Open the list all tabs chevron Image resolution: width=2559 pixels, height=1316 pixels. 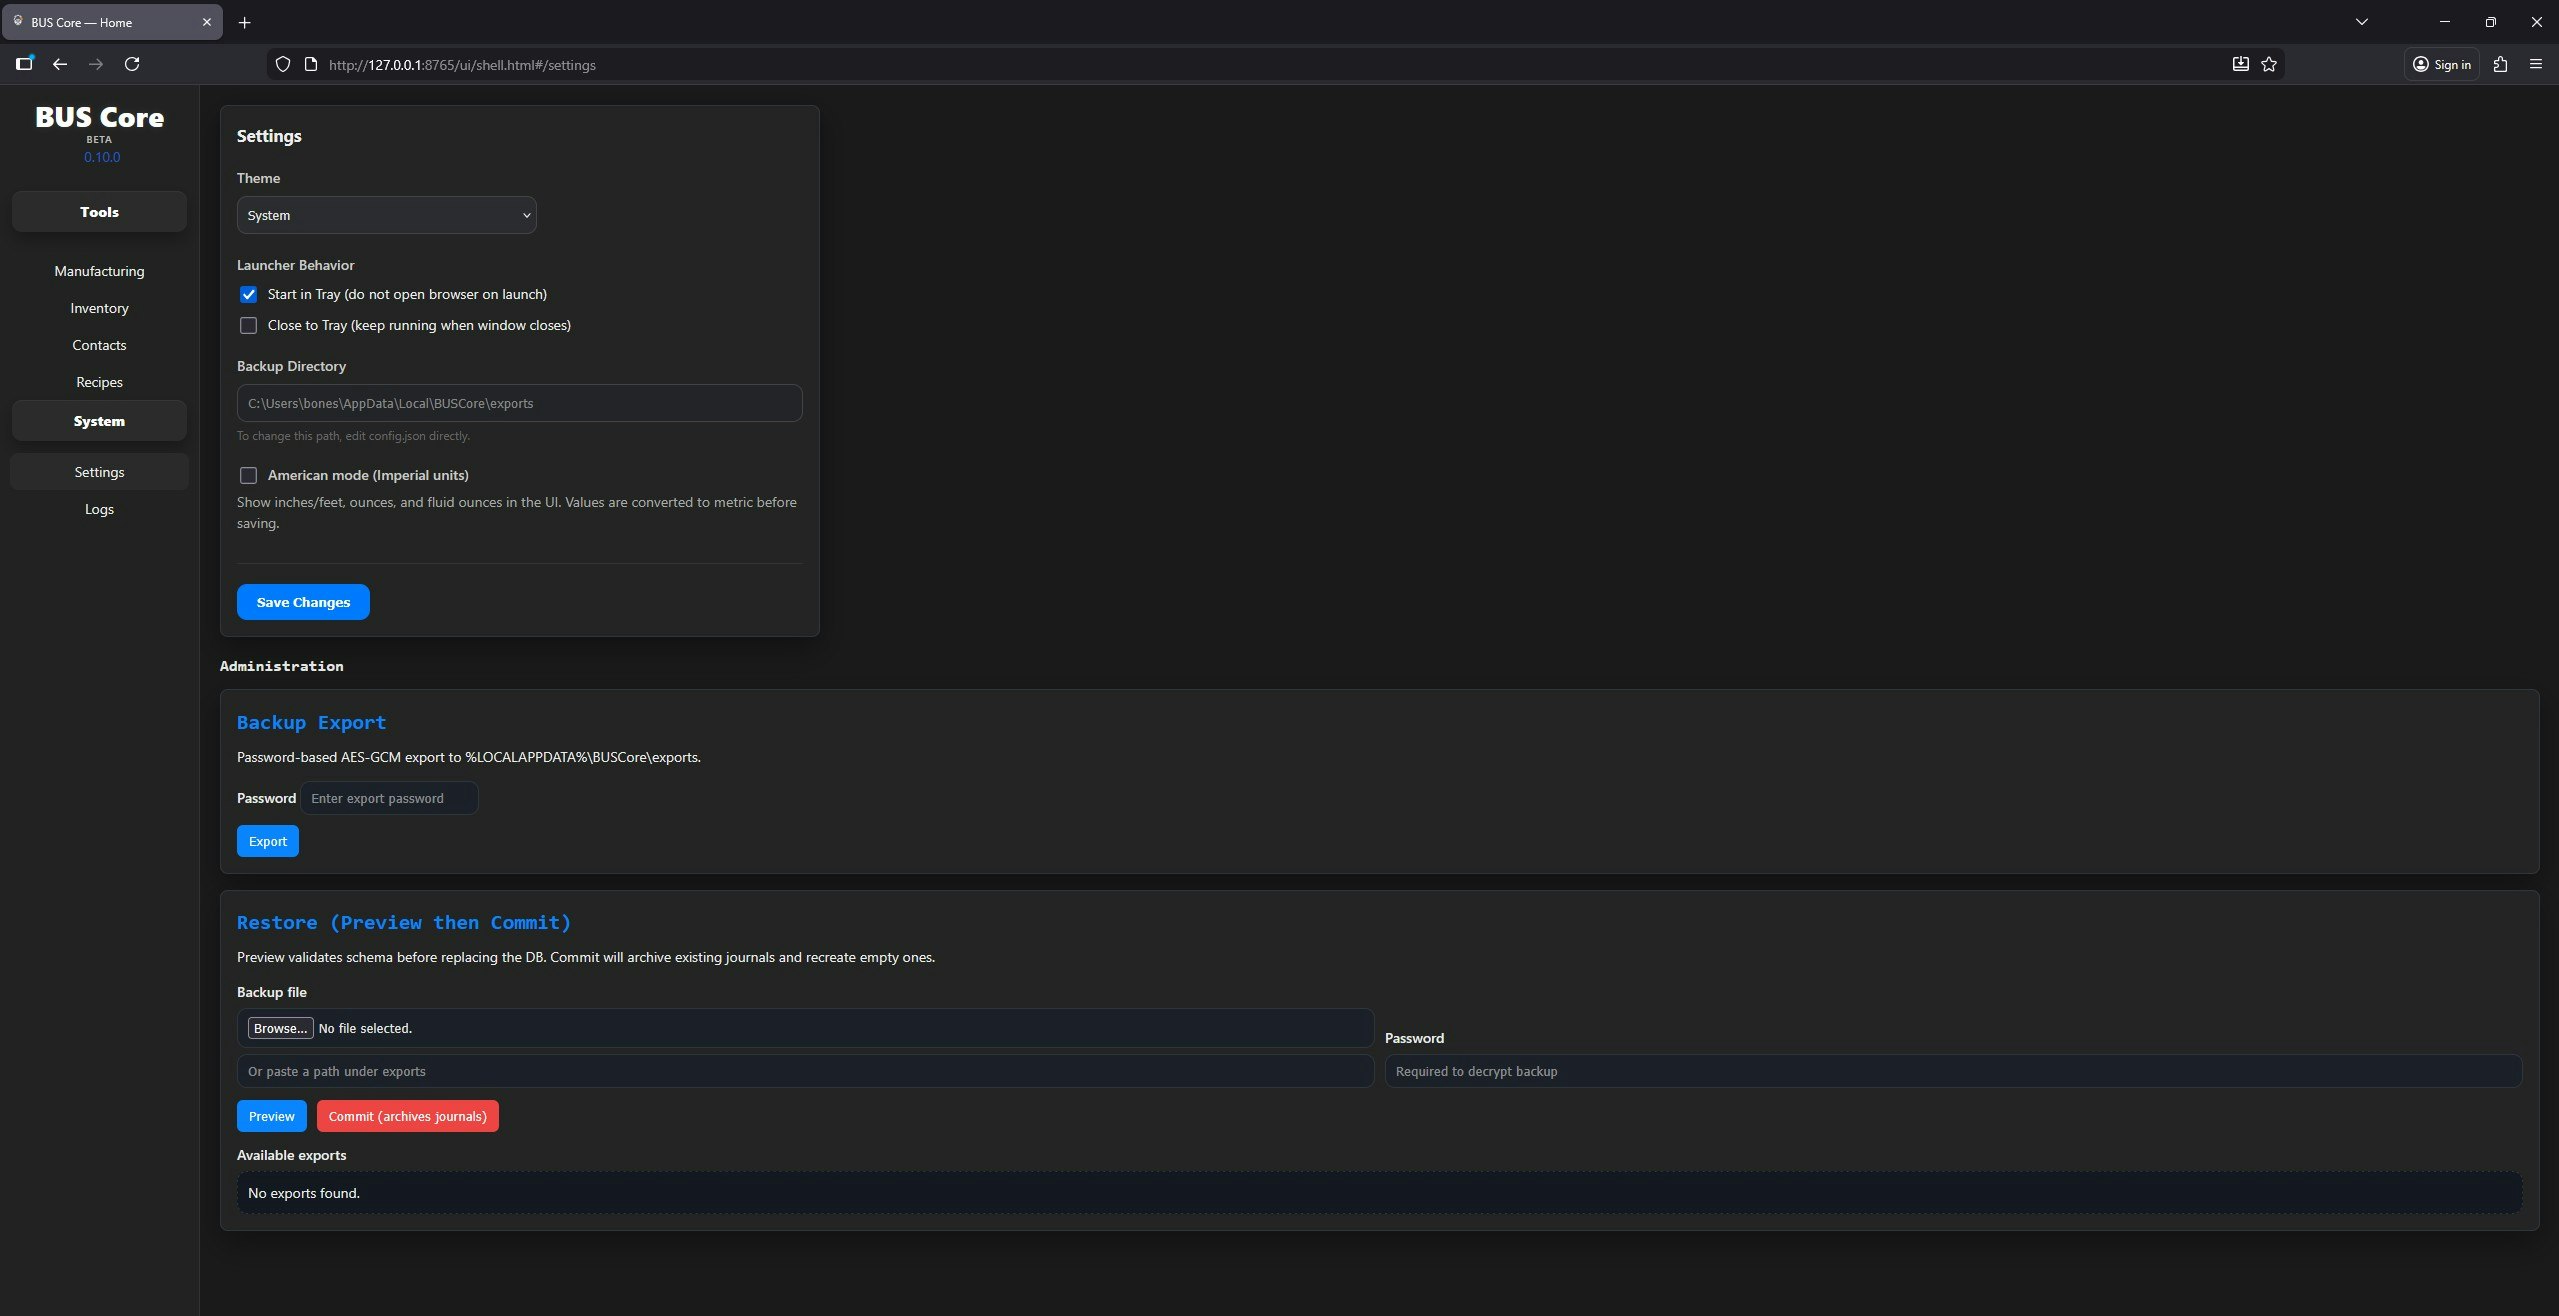pos(2361,22)
